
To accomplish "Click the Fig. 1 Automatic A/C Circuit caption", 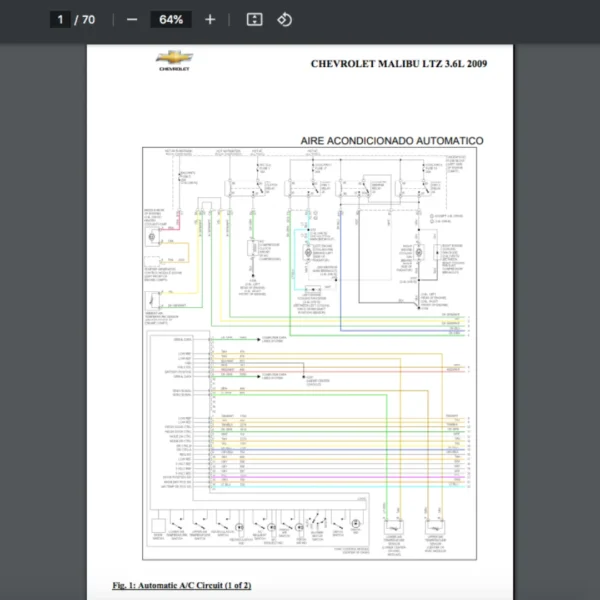I will [181, 584].
